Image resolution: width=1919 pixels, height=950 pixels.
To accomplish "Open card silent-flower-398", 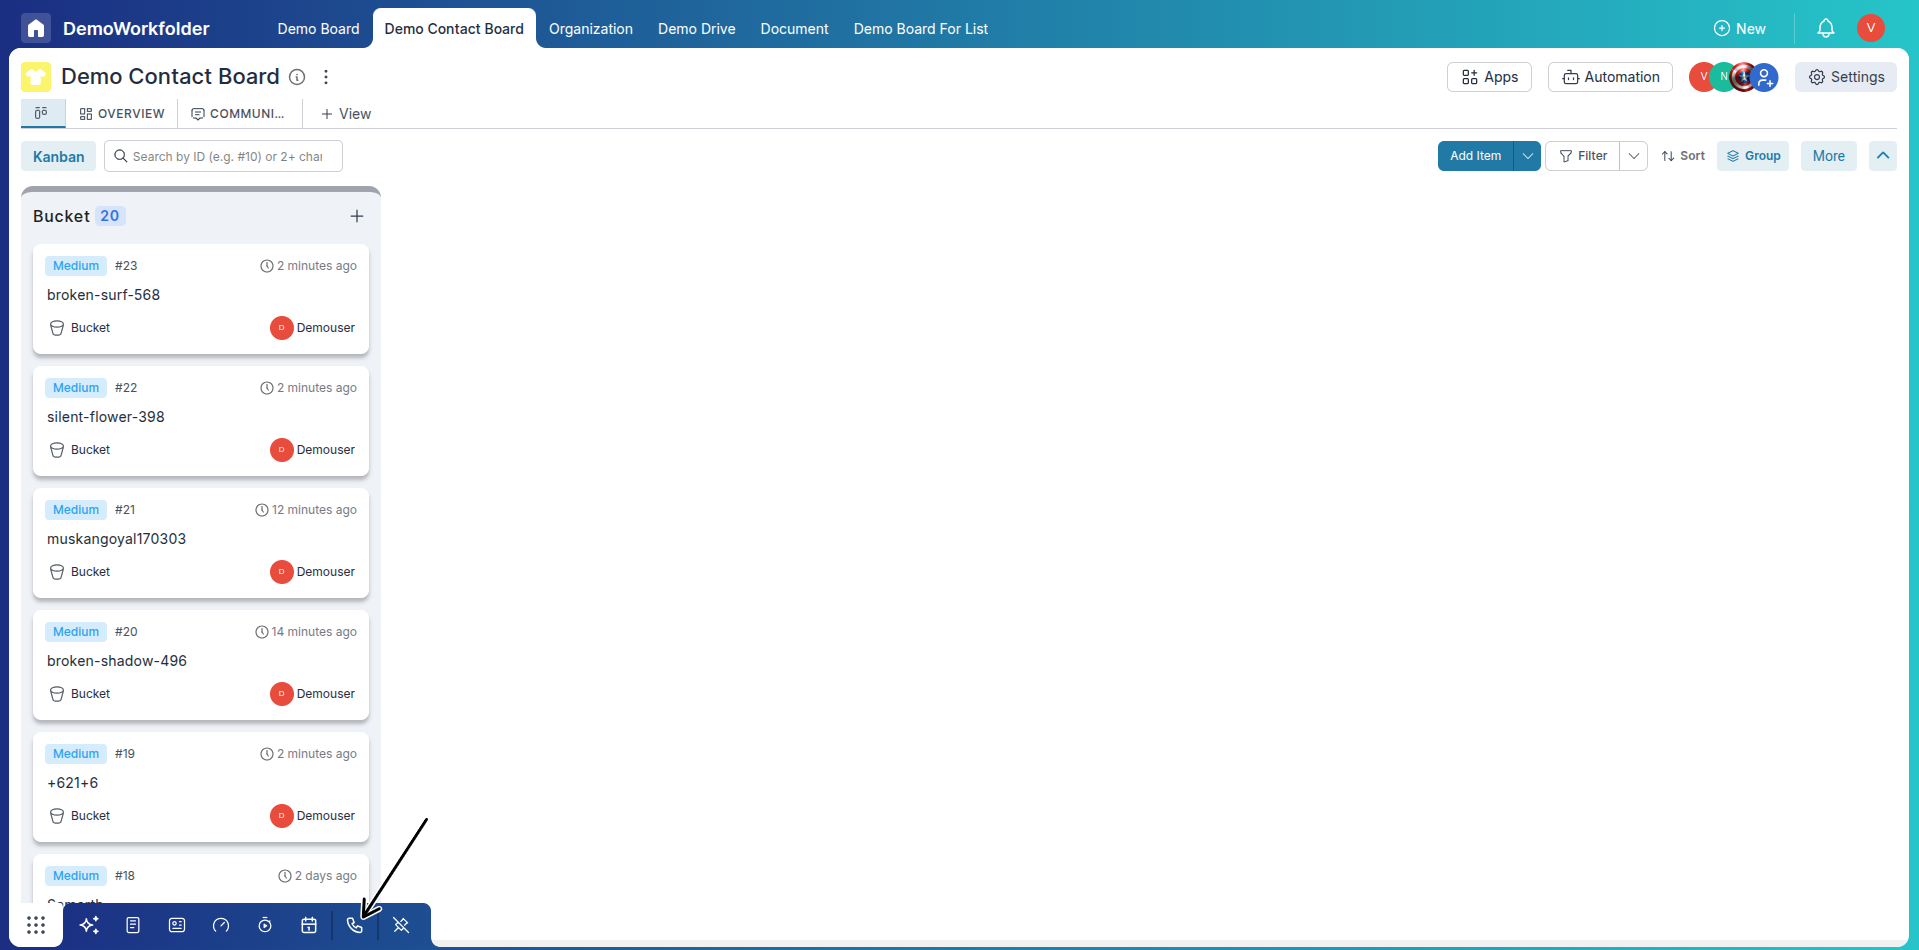I will pos(201,421).
